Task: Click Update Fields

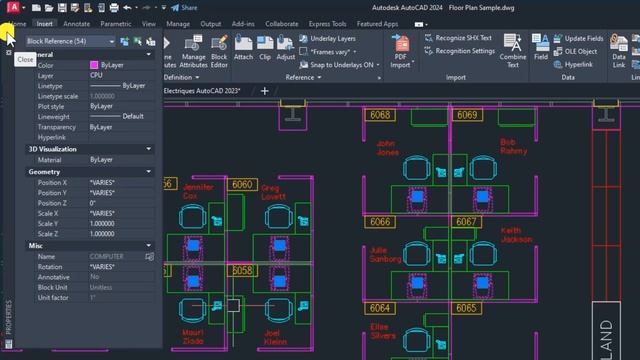Action: point(578,38)
